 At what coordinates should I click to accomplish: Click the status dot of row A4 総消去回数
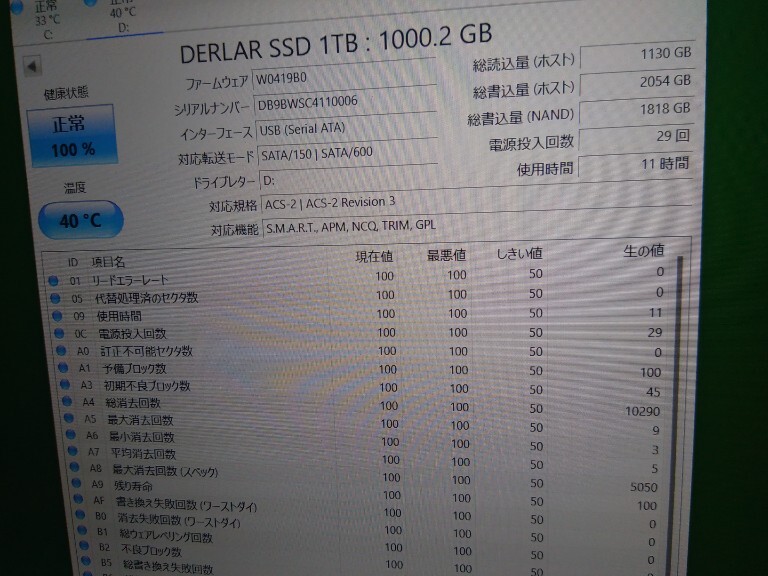click(x=67, y=402)
